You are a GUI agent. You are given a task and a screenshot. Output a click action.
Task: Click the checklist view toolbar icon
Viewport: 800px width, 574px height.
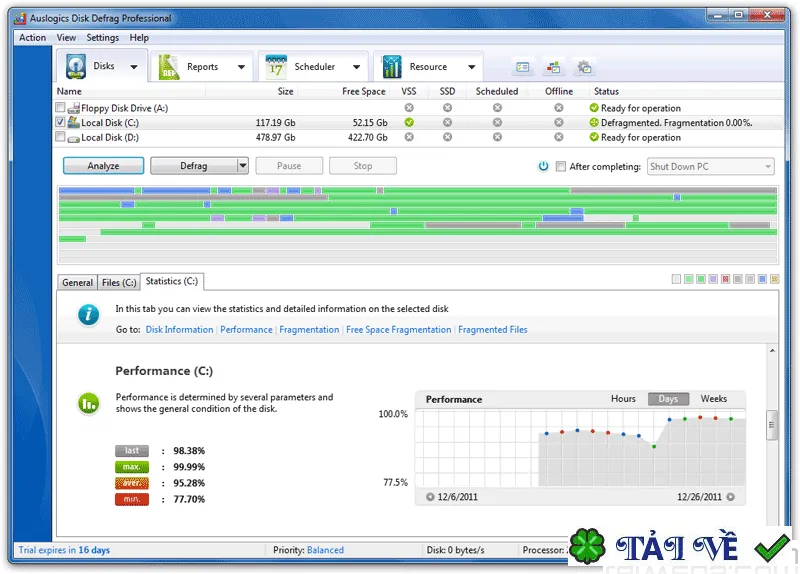point(522,67)
